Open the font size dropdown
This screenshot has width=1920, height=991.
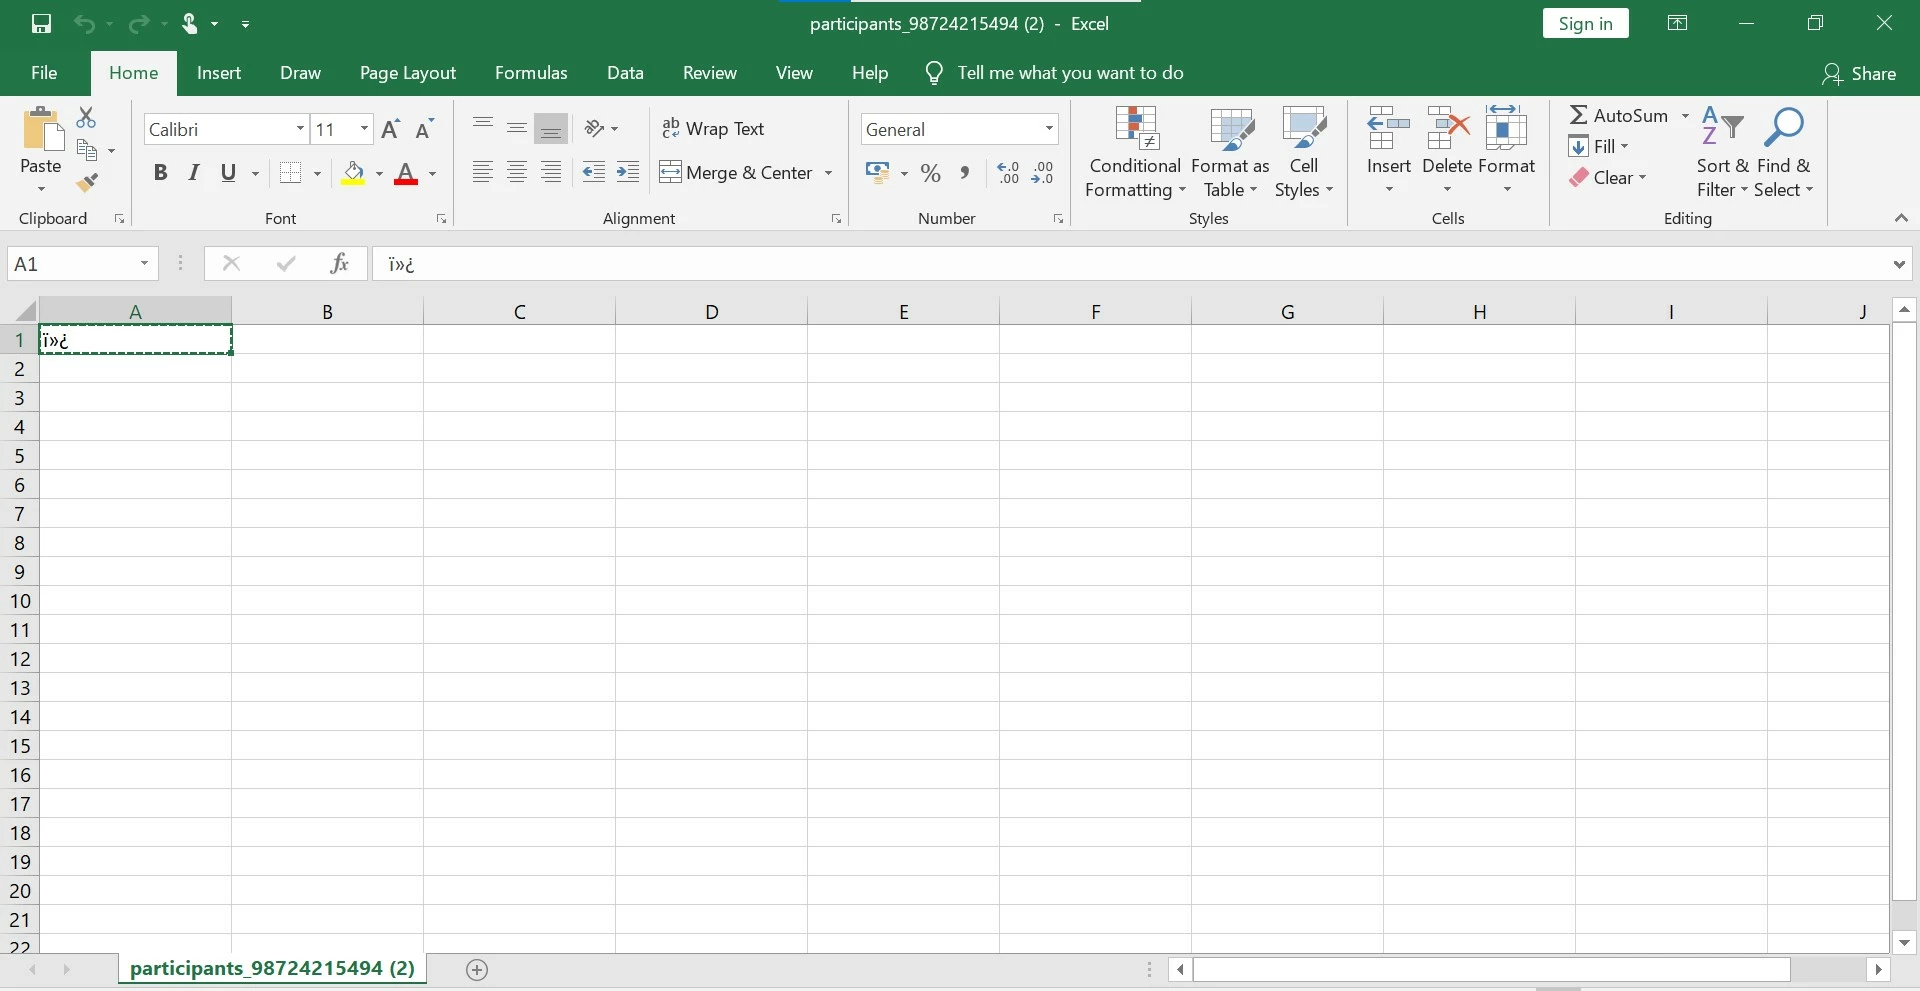[364, 129]
